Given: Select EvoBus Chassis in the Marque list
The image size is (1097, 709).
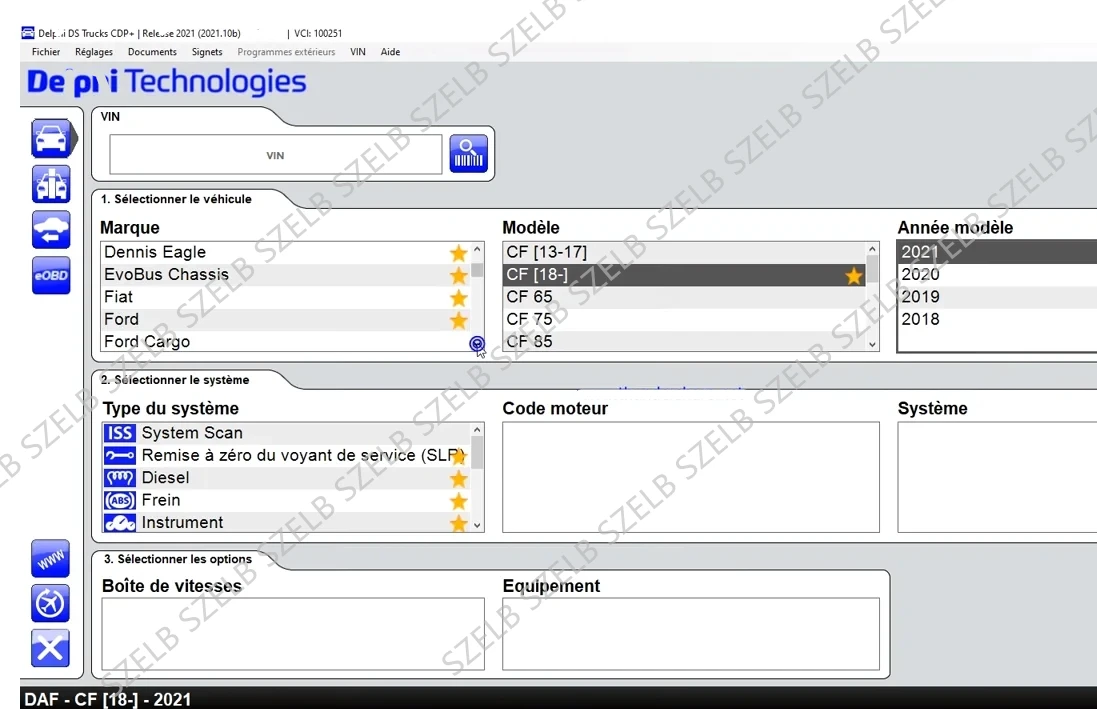Looking at the screenshot, I should (x=285, y=275).
